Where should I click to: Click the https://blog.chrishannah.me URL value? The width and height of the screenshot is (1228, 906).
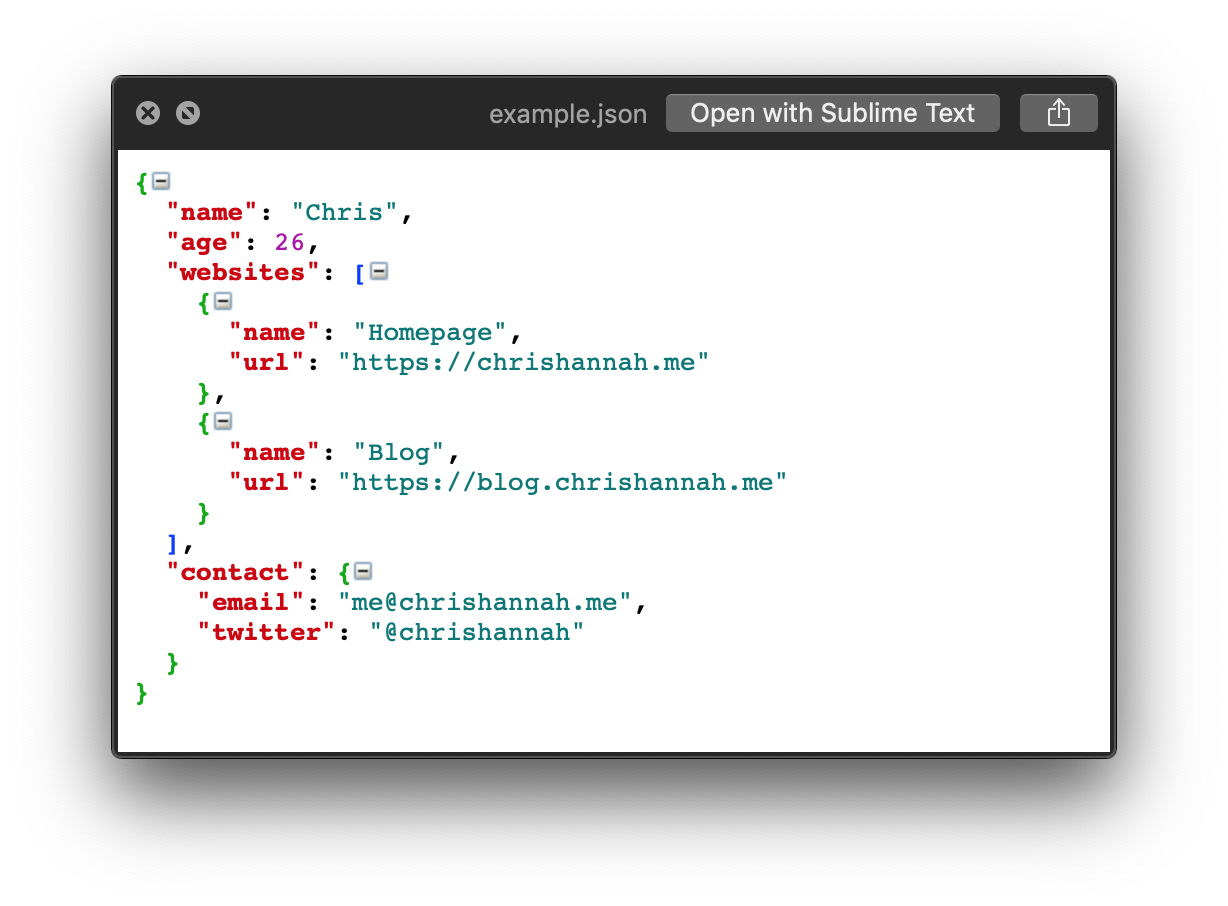tap(562, 482)
